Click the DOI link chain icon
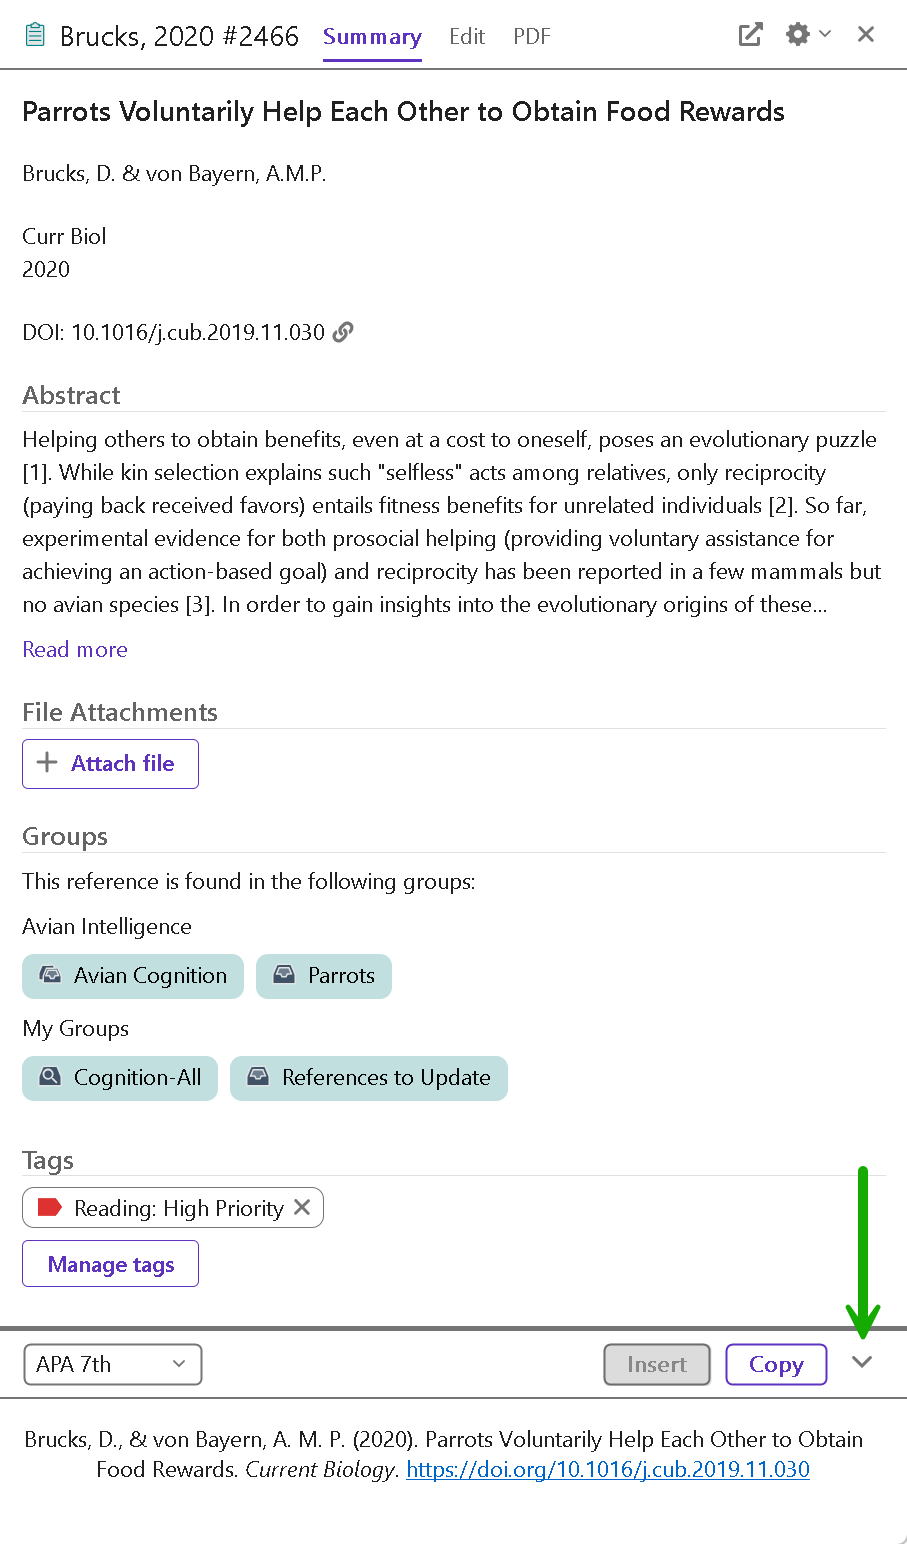Image resolution: width=907 pixels, height=1544 pixels. tap(343, 332)
